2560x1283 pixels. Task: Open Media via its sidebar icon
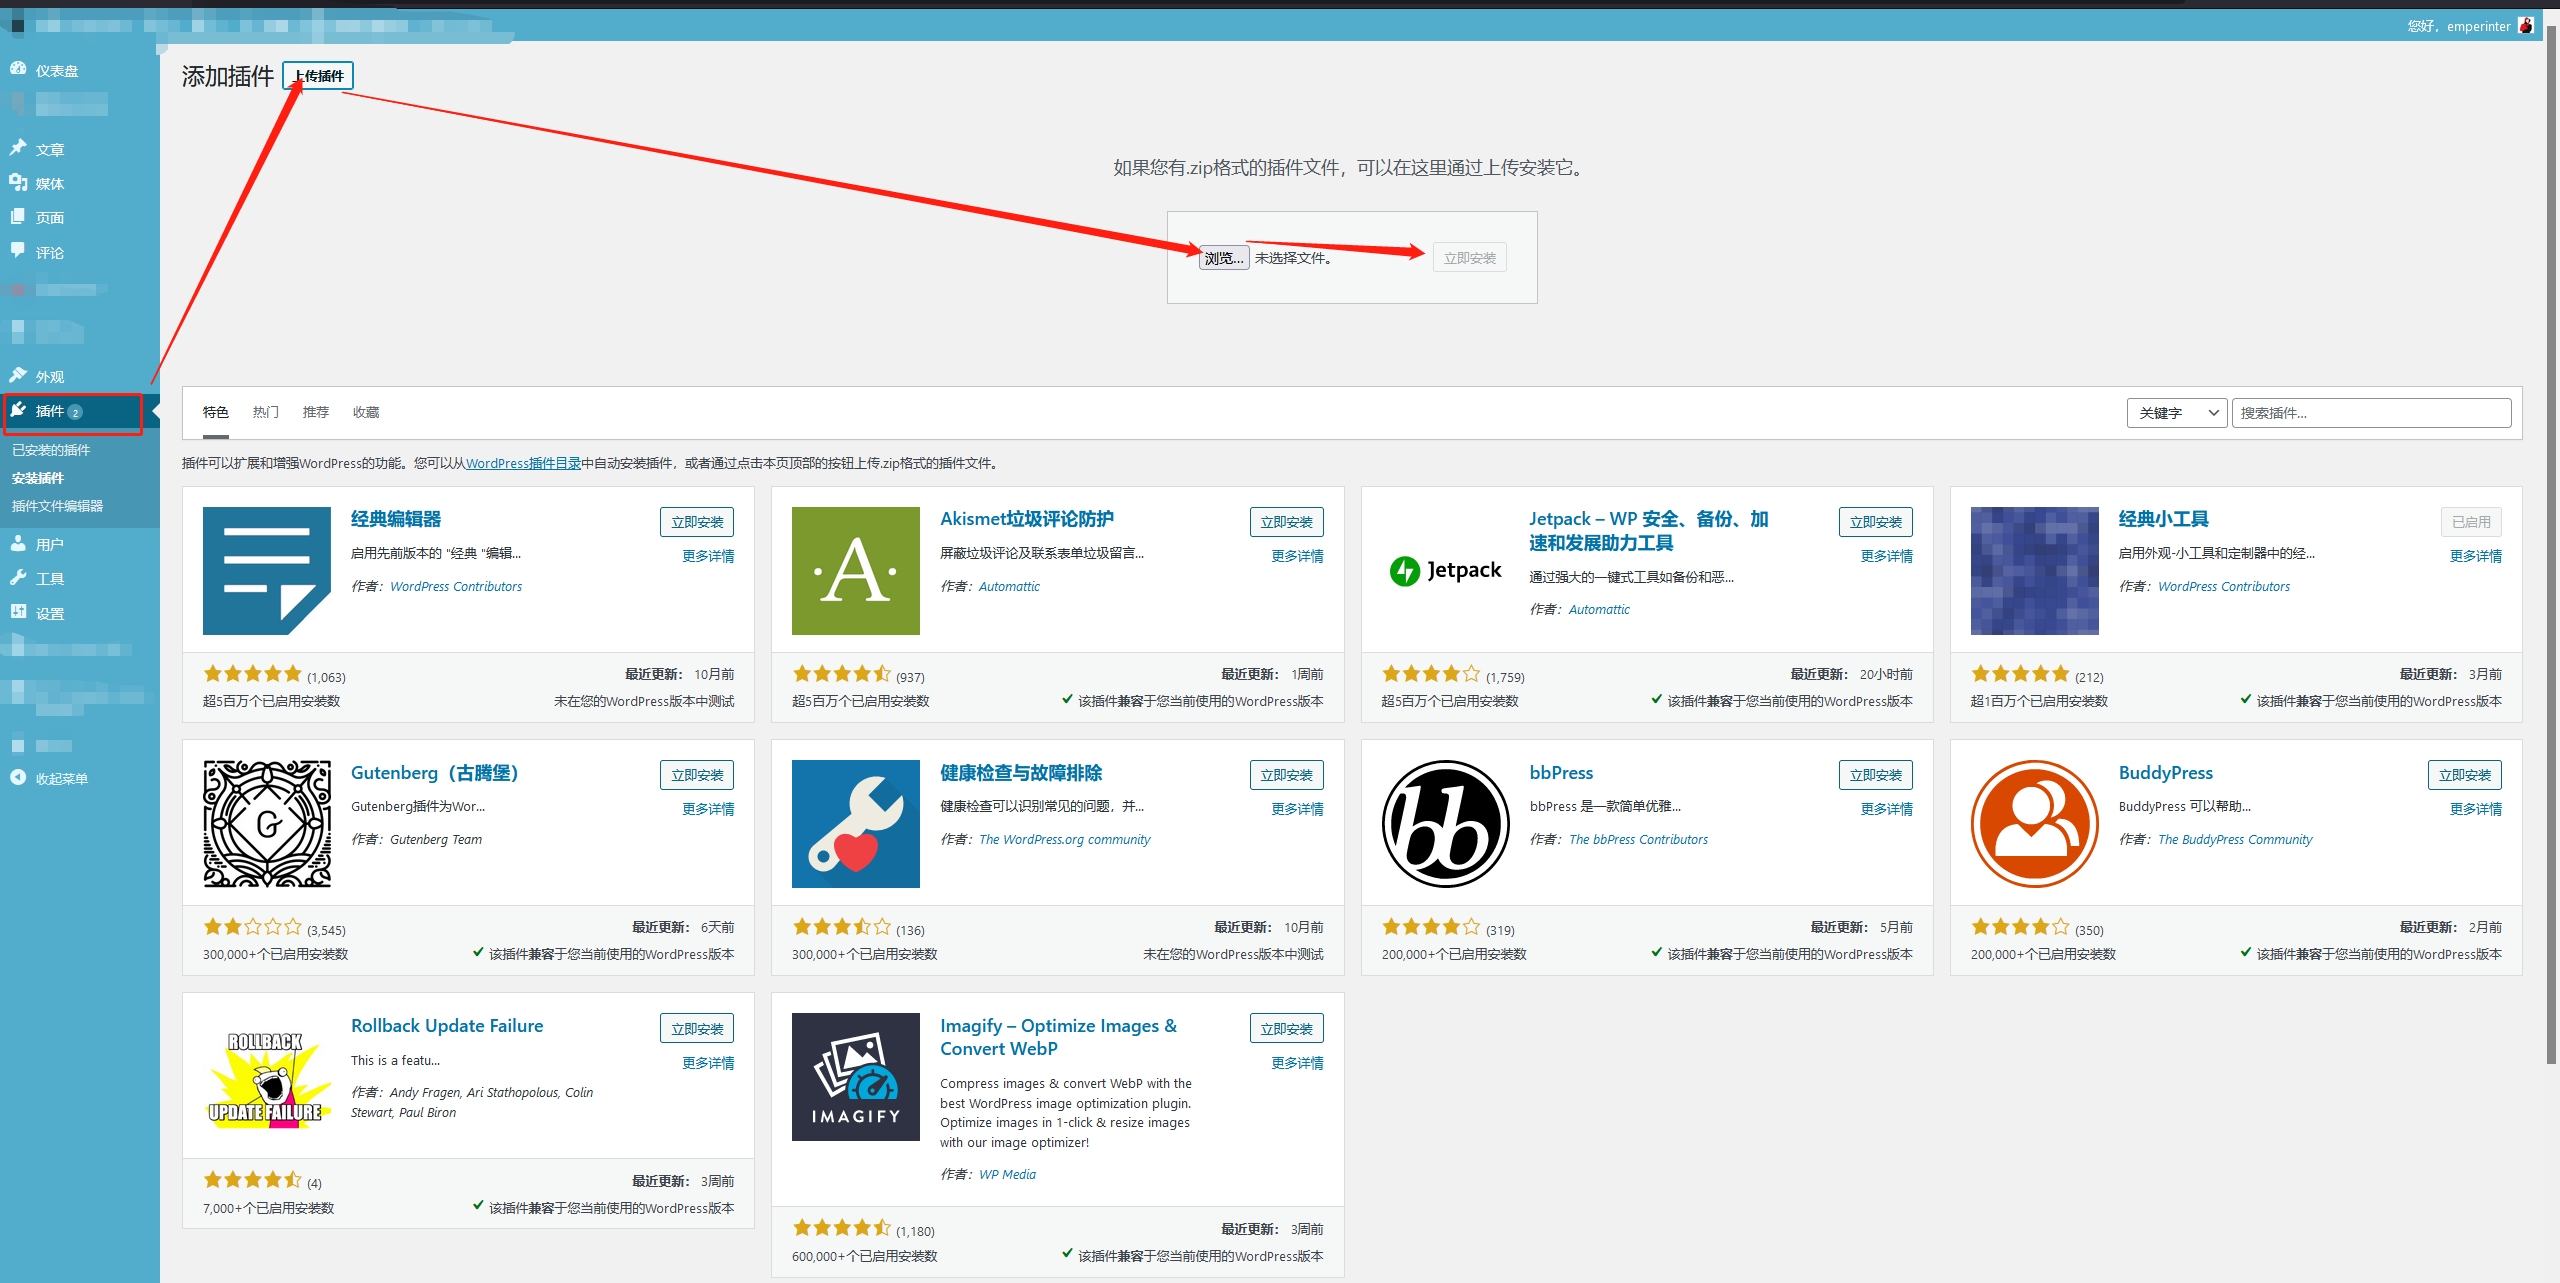pyautogui.click(x=18, y=182)
